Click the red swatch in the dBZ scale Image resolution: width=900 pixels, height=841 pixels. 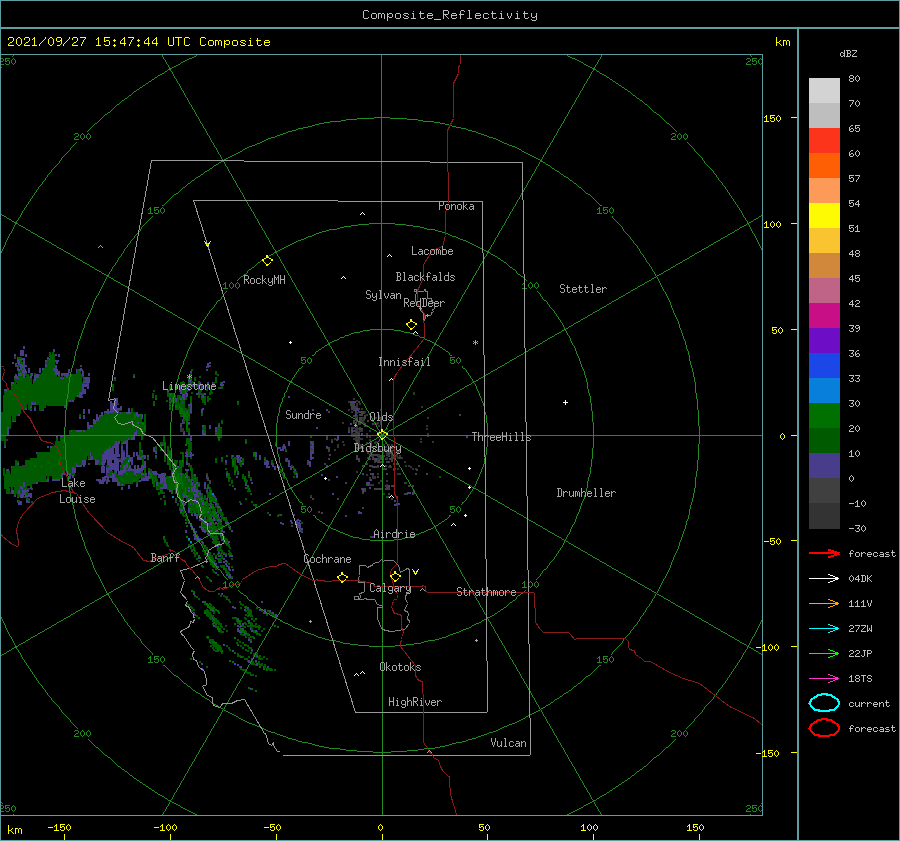pyautogui.click(x=824, y=140)
